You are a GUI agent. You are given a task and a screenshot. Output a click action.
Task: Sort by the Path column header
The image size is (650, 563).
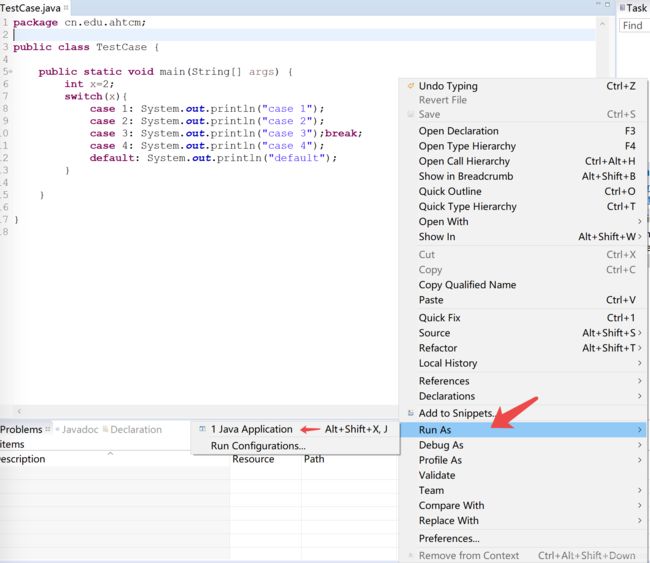point(349,459)
